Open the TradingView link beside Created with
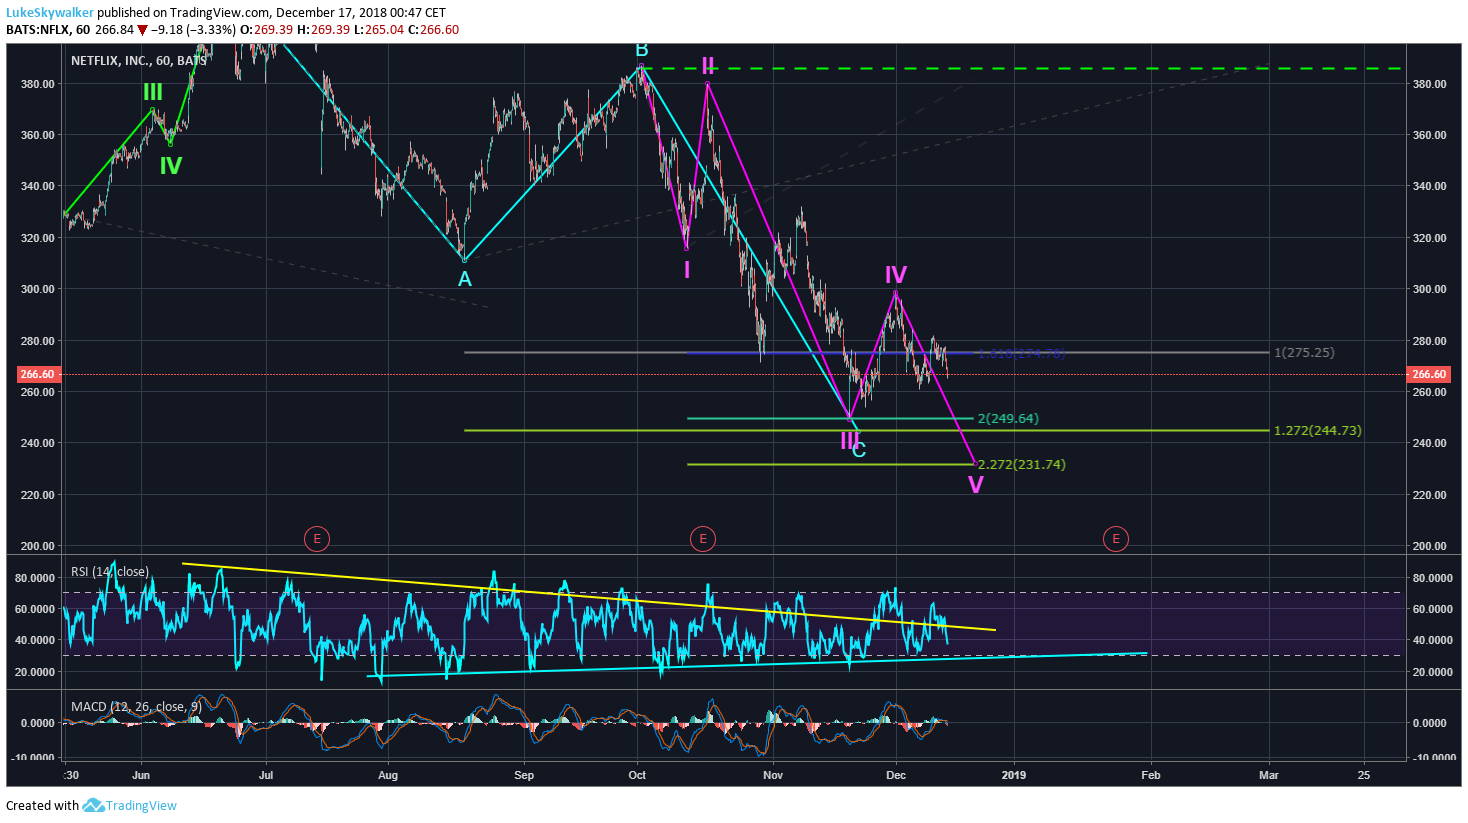The width and height of the screenshot is (1468, 823). [x=141, y=805]
